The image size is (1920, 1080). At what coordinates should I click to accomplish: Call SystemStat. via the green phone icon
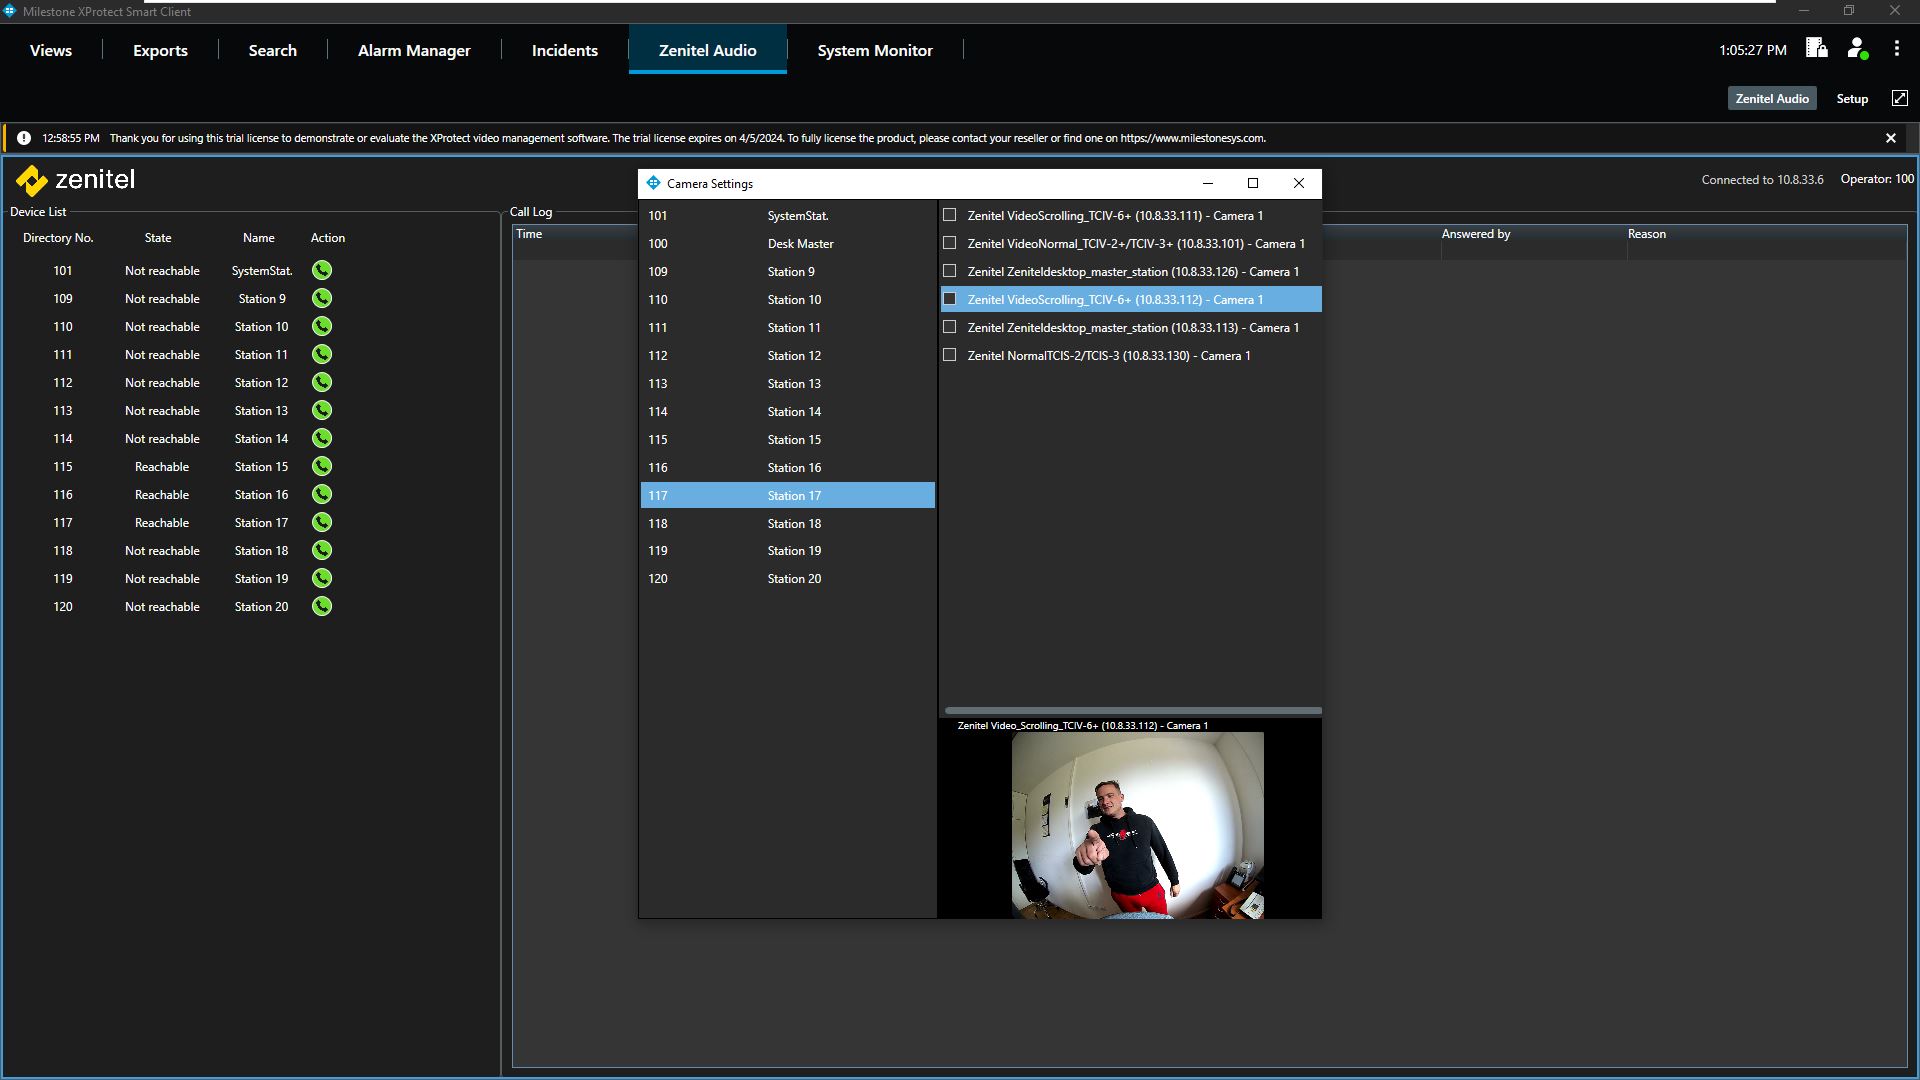click(x=321, y=270)
